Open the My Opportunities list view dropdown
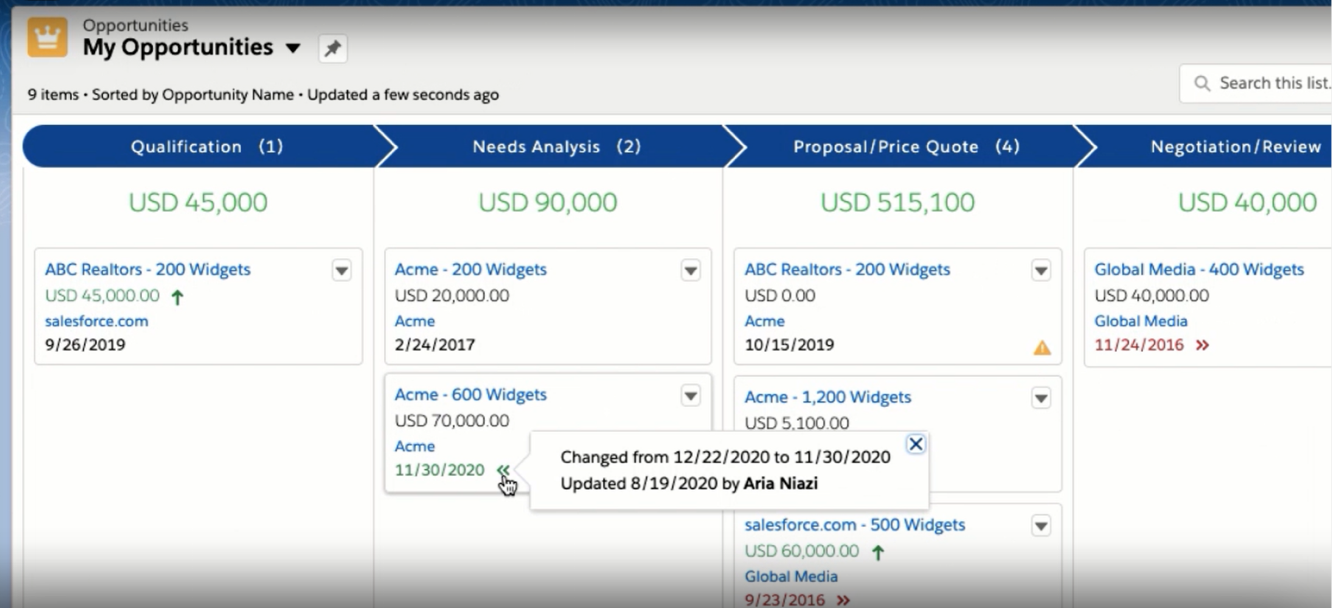 point(293,48)
